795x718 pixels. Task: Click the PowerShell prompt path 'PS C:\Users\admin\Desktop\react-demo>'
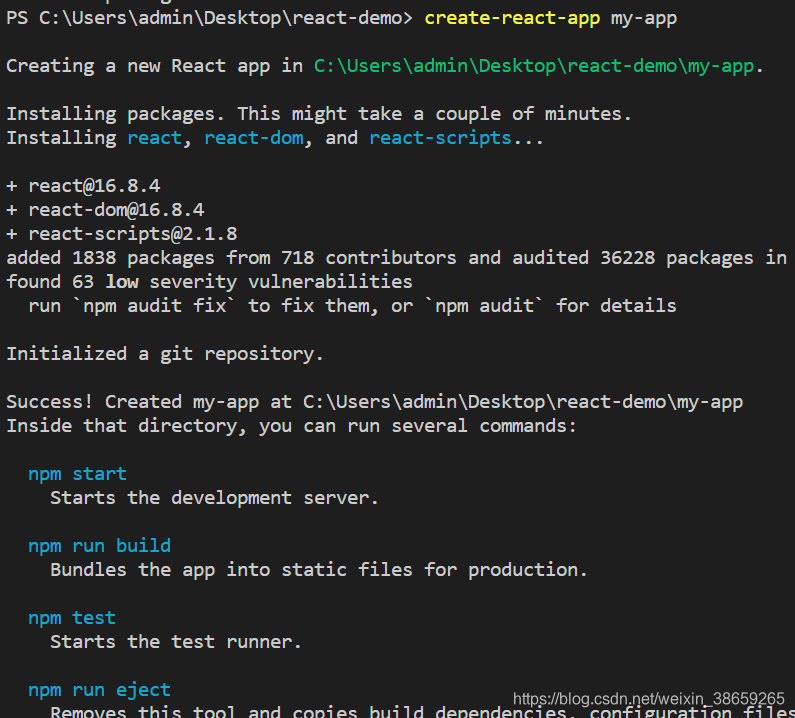tap(209, 18)
